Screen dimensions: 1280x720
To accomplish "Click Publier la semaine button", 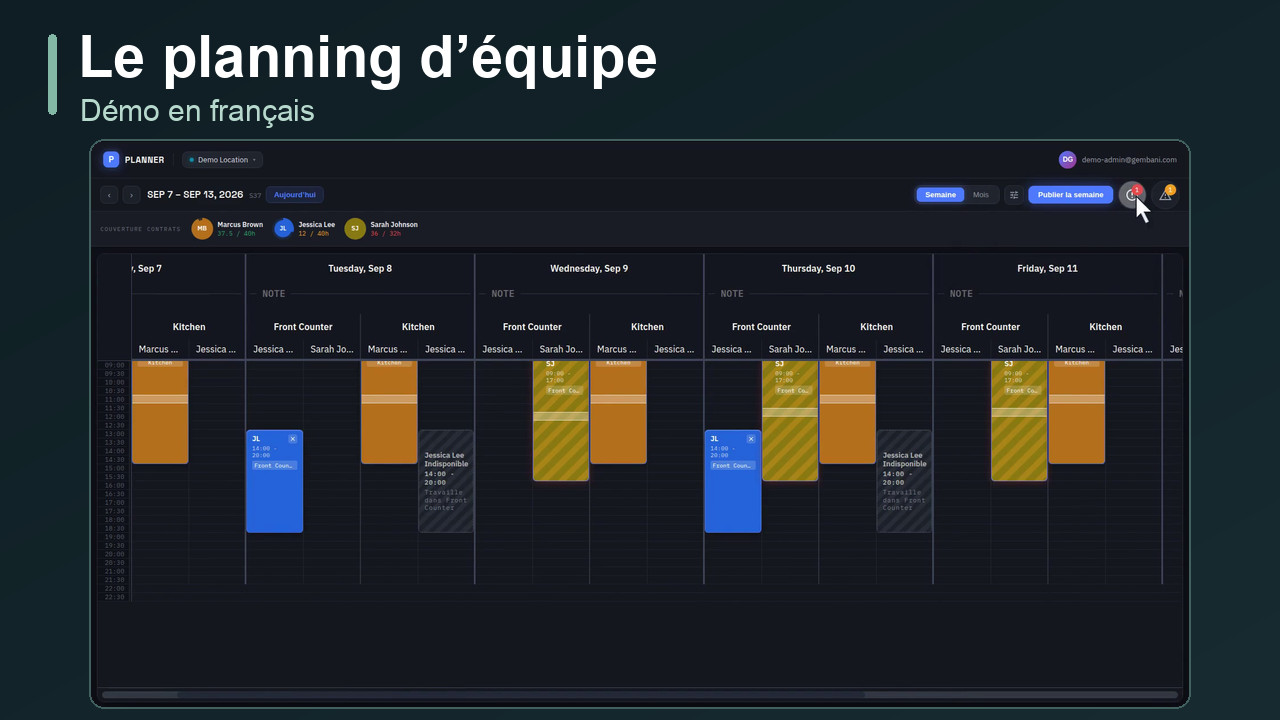I will (x=1070, y=195).
